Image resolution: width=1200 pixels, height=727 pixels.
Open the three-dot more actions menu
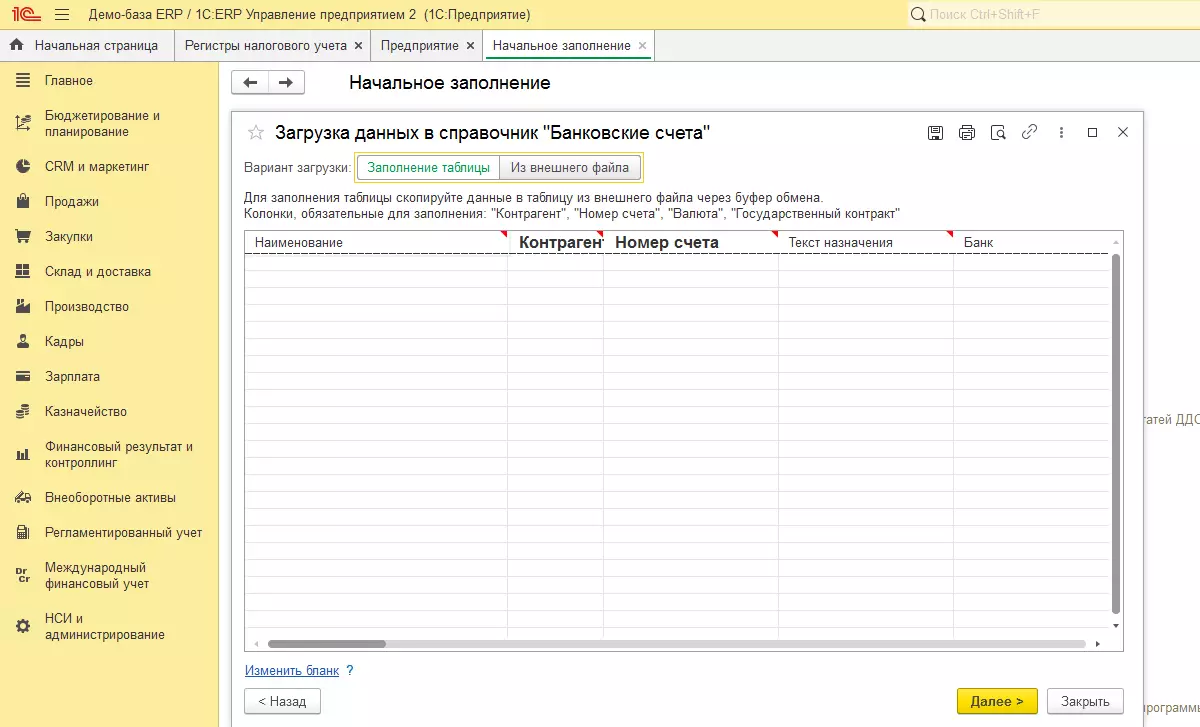(1061, 133)
